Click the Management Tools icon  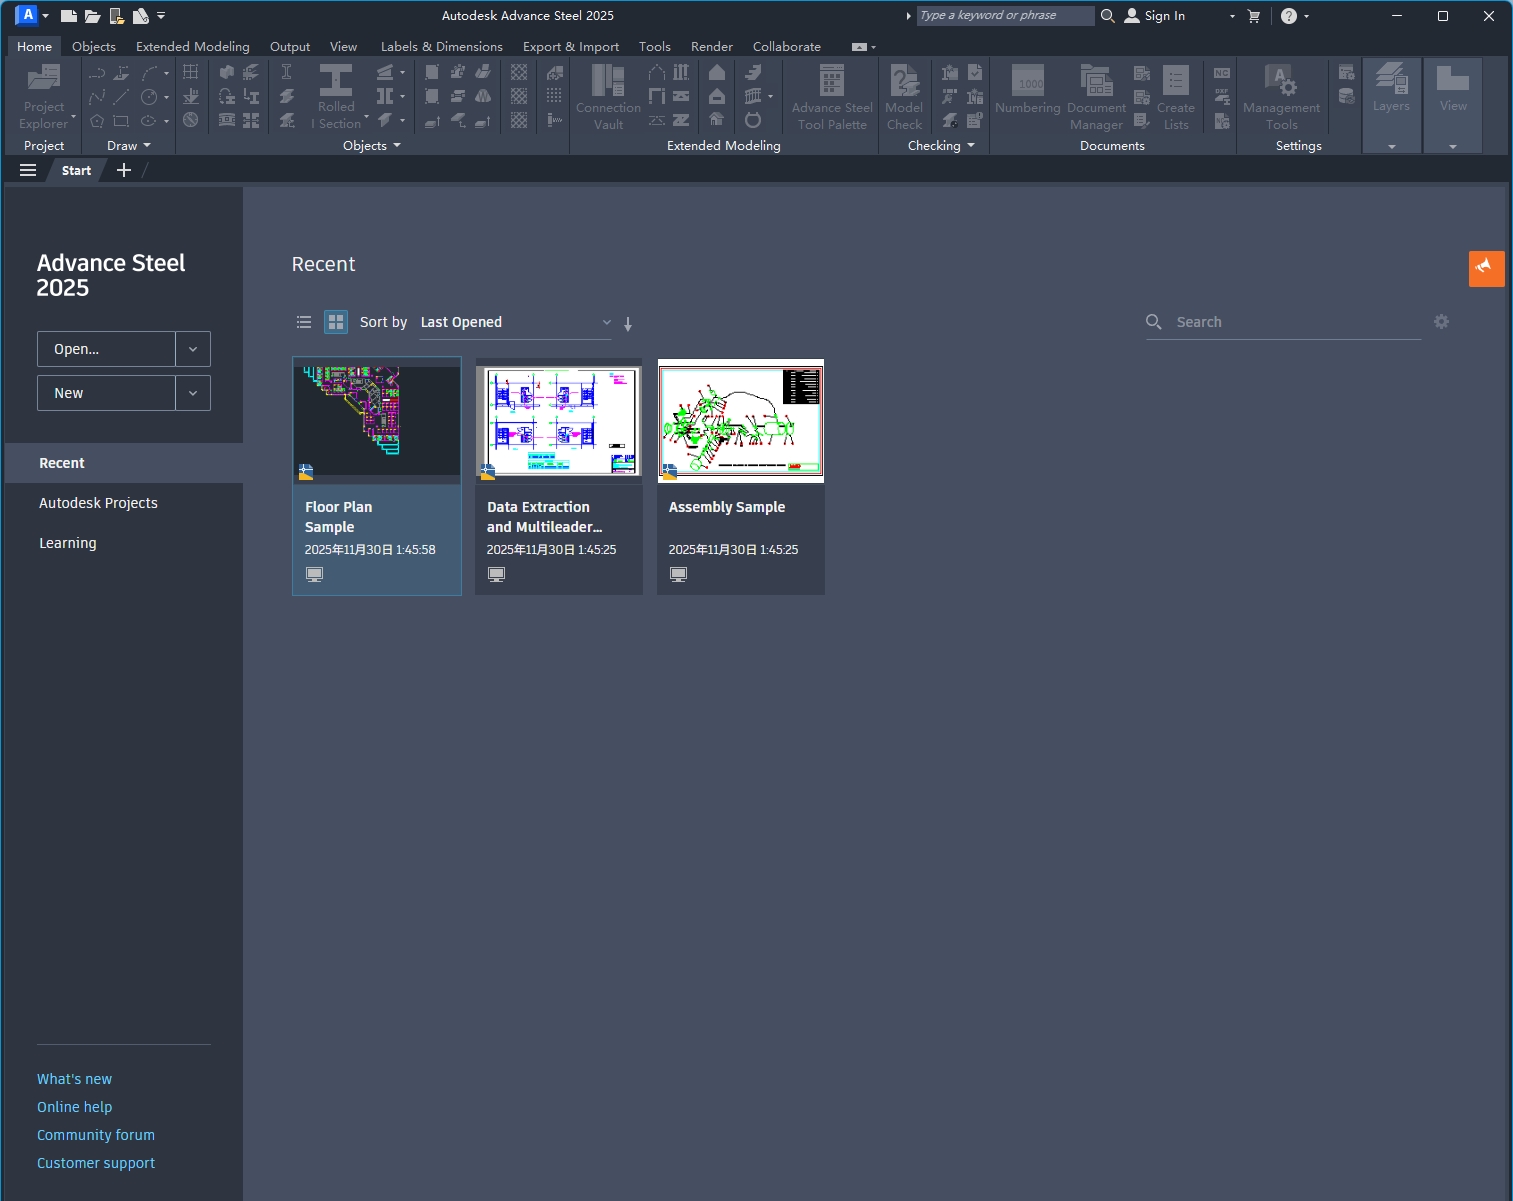click(x=1281, y=82)
